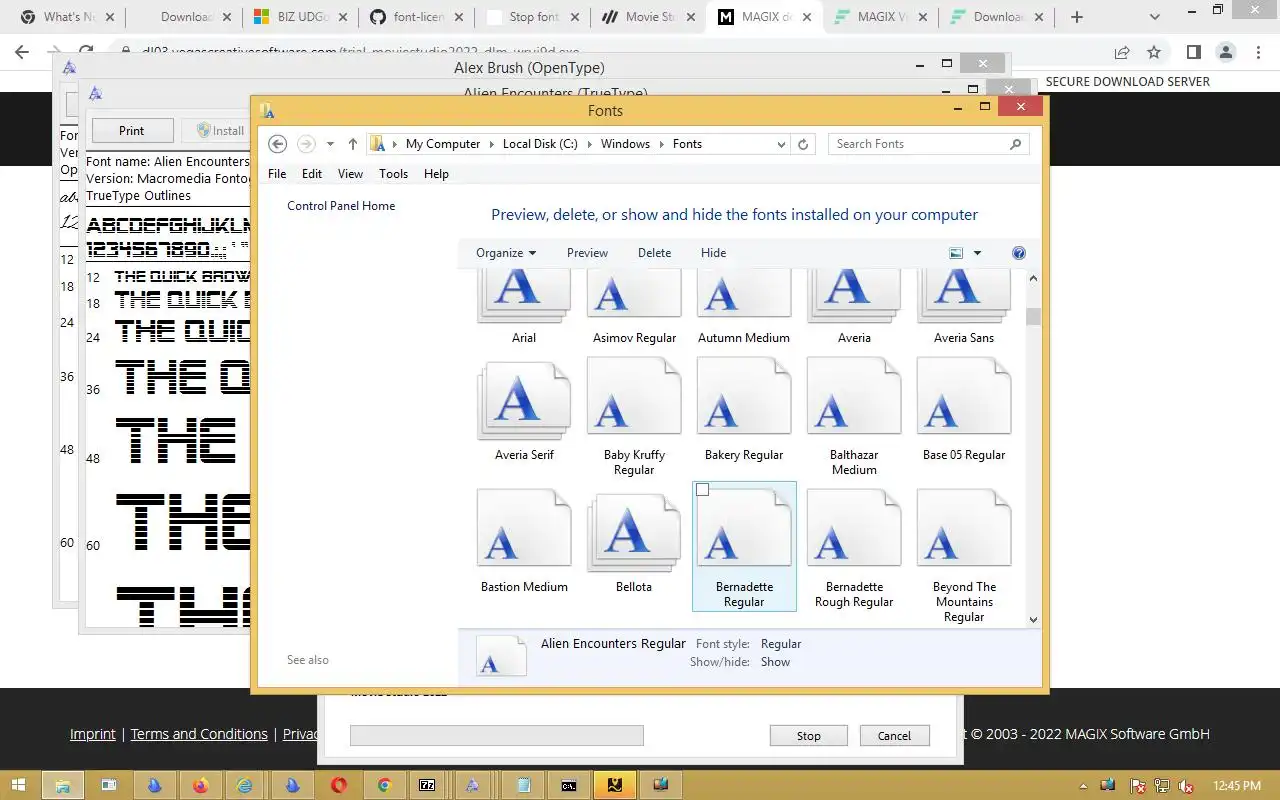Screen dimensions: 1280x800
Task: Open 7-Zip taskbar icon
Action: coord(427,786)
